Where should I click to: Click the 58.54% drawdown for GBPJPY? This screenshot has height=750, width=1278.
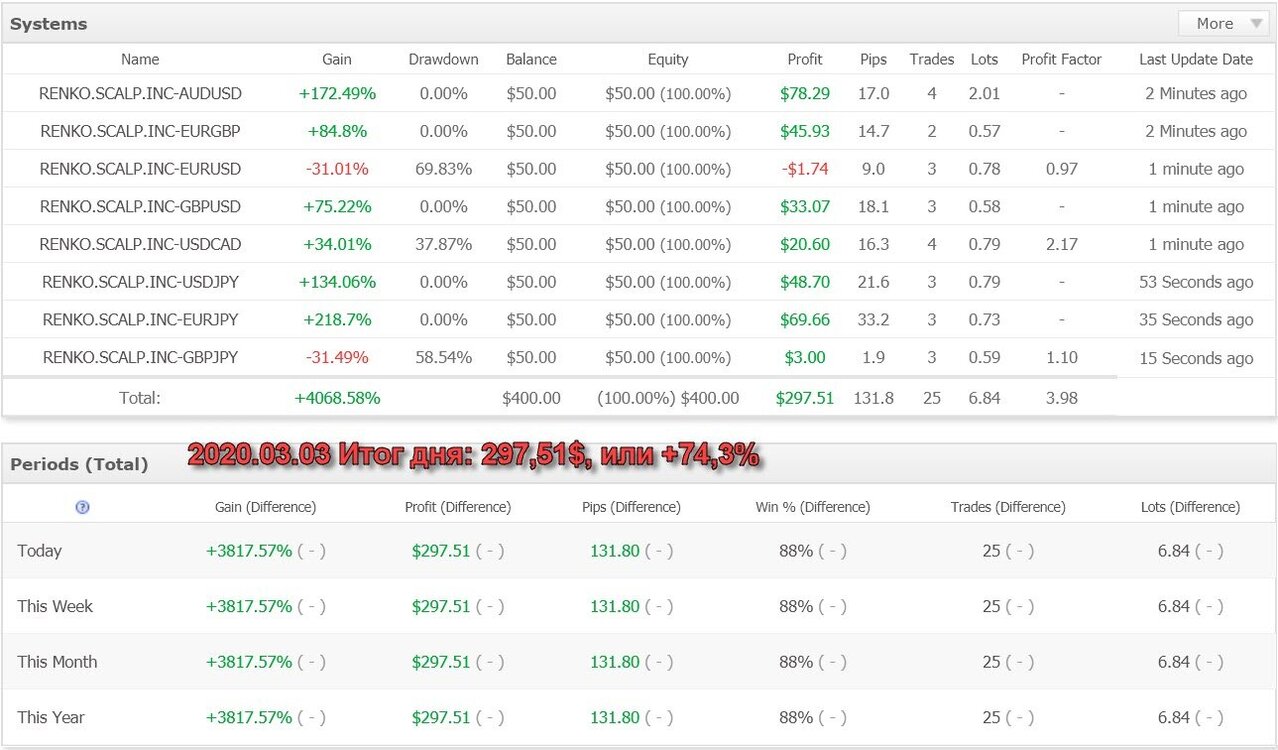click(x=443, y=357)
